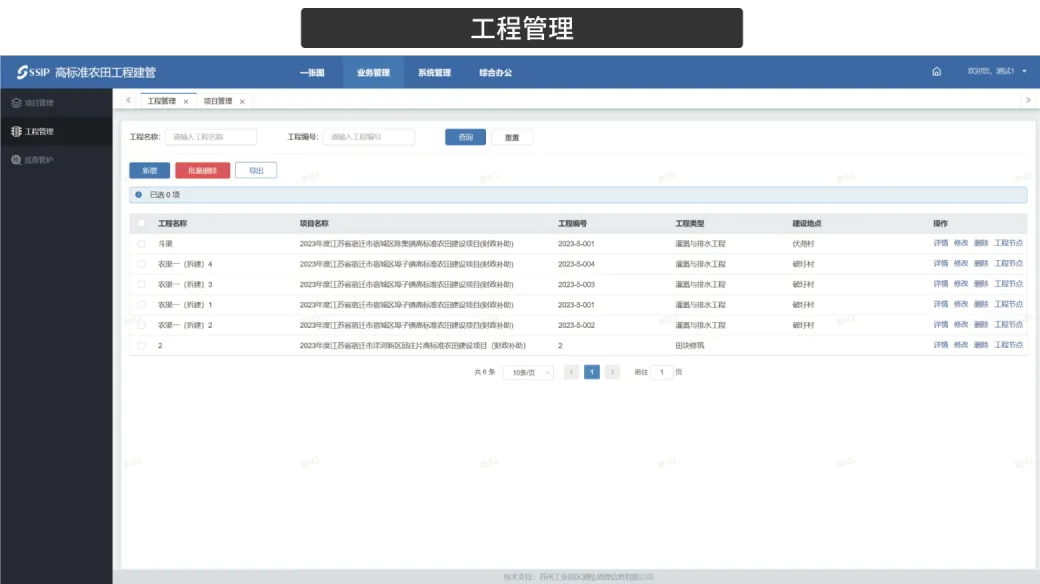Viewport: 1040px width, 584px height.
Task: Toggle the select-all checkbox in table header
Action: coord(141,224)
